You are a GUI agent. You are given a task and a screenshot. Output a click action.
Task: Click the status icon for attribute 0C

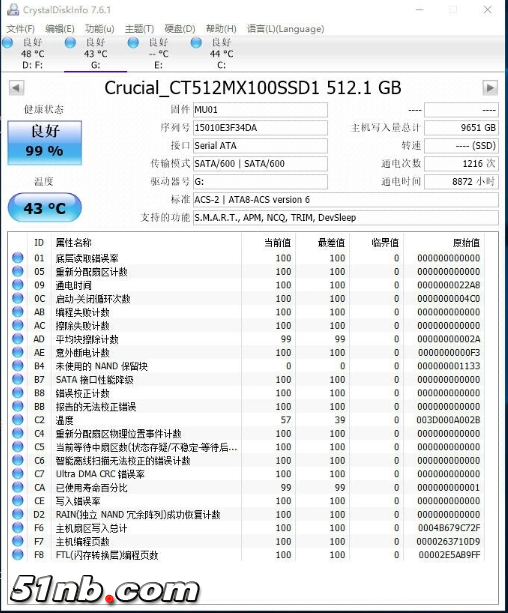tap(18, 298)
